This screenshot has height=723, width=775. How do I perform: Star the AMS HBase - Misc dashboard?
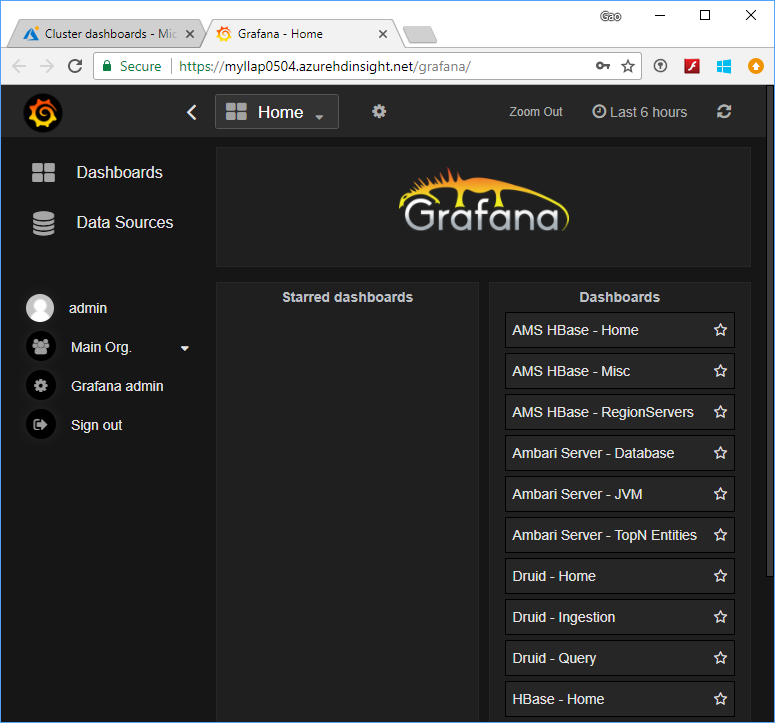tap(721, 371)
